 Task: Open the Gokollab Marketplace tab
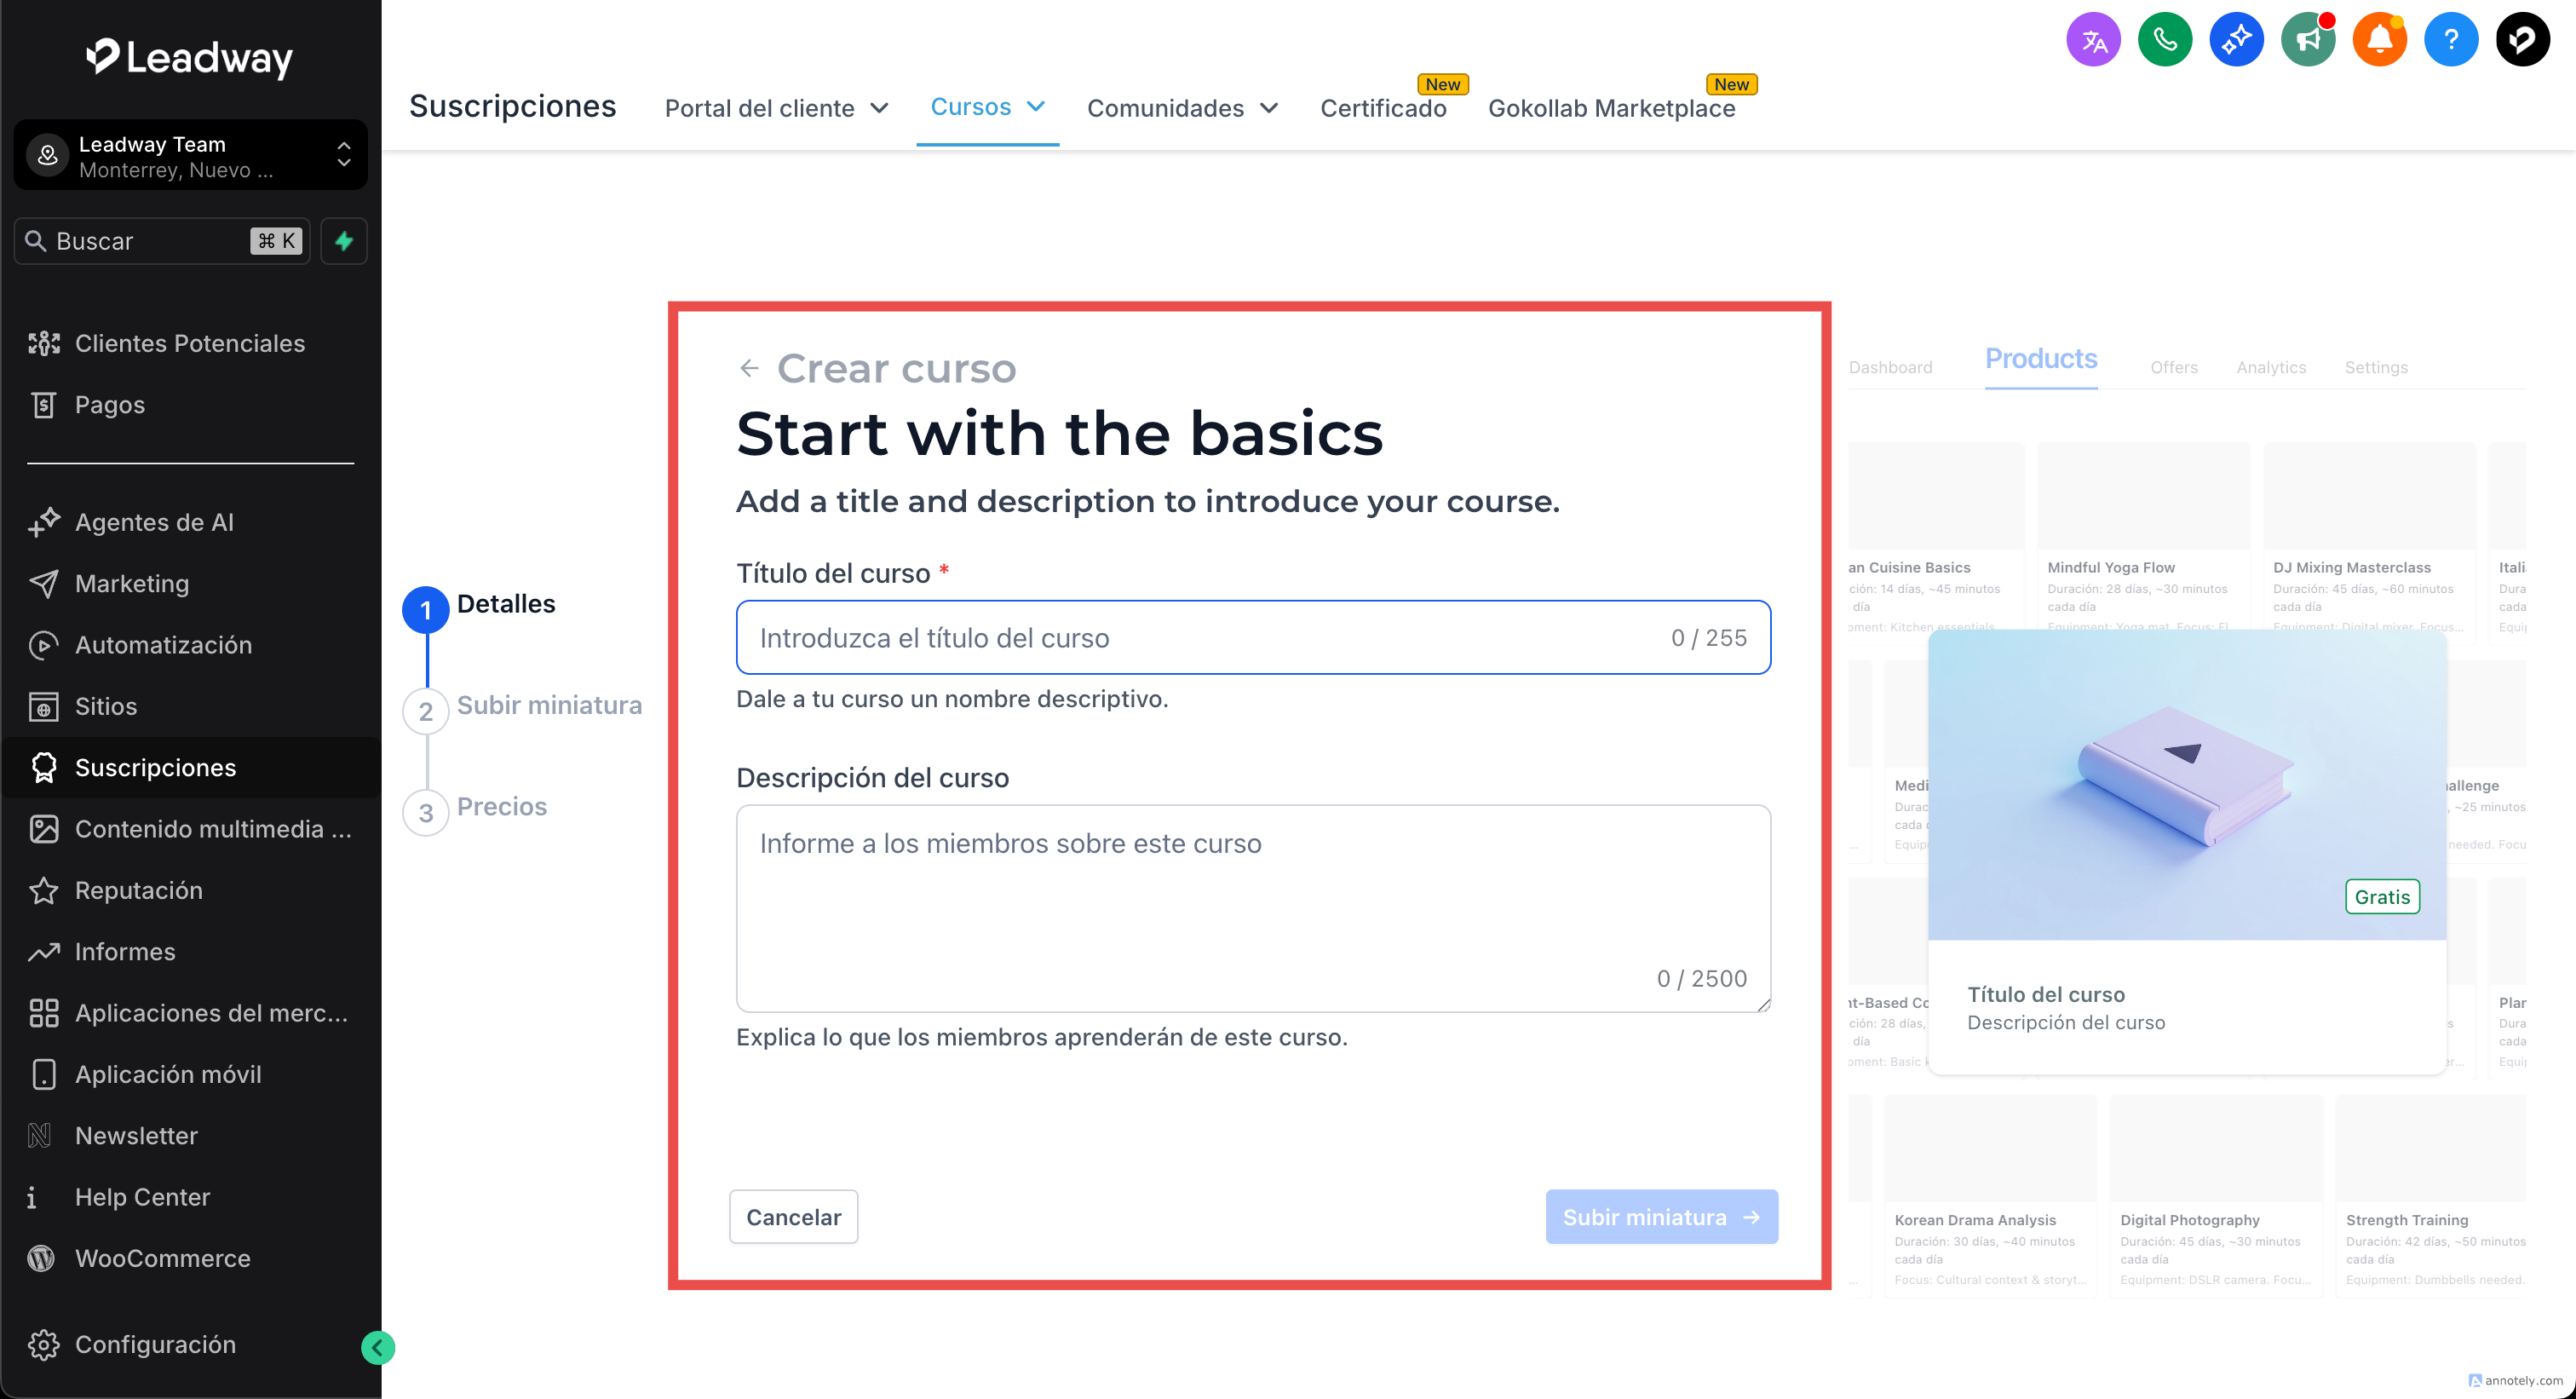pyautogui.click(x=1611, y=108)
